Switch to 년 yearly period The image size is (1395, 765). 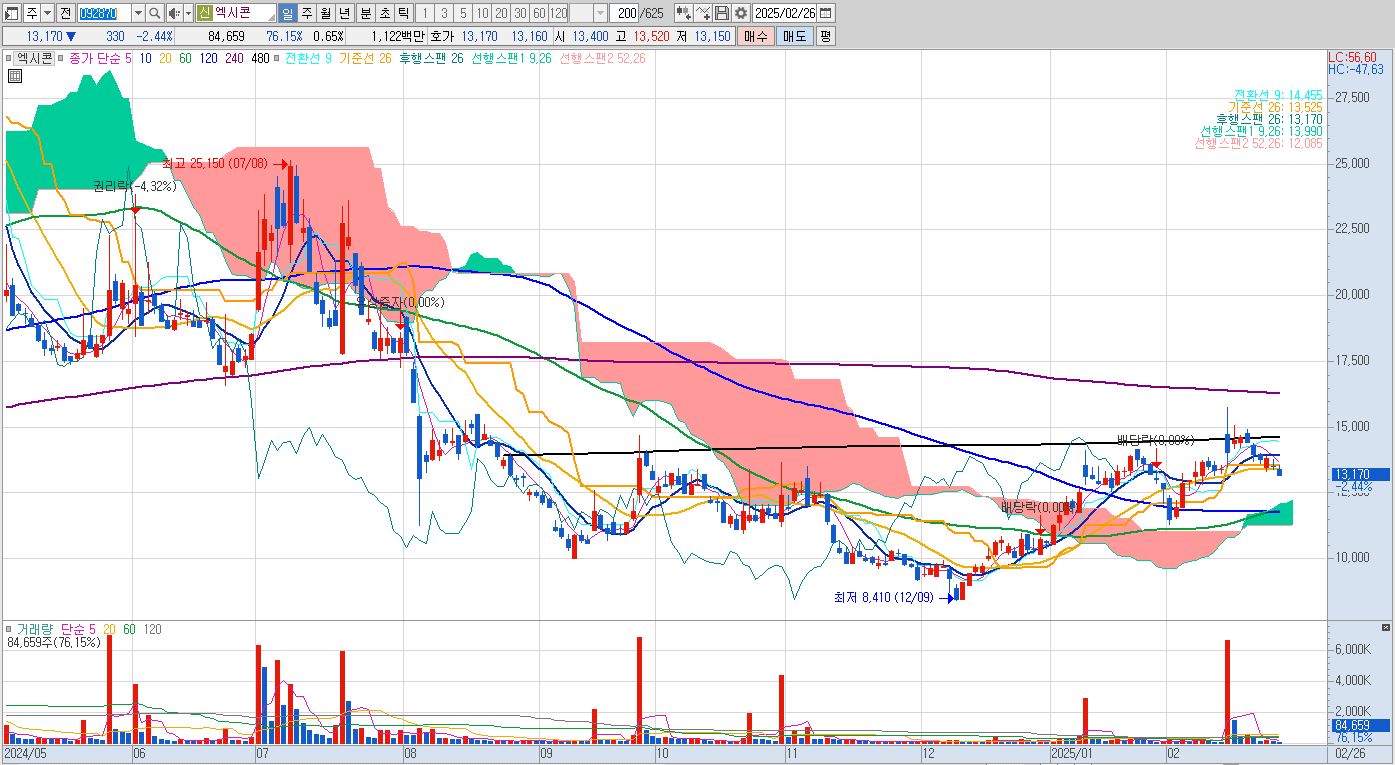click(x=345, y=13)
